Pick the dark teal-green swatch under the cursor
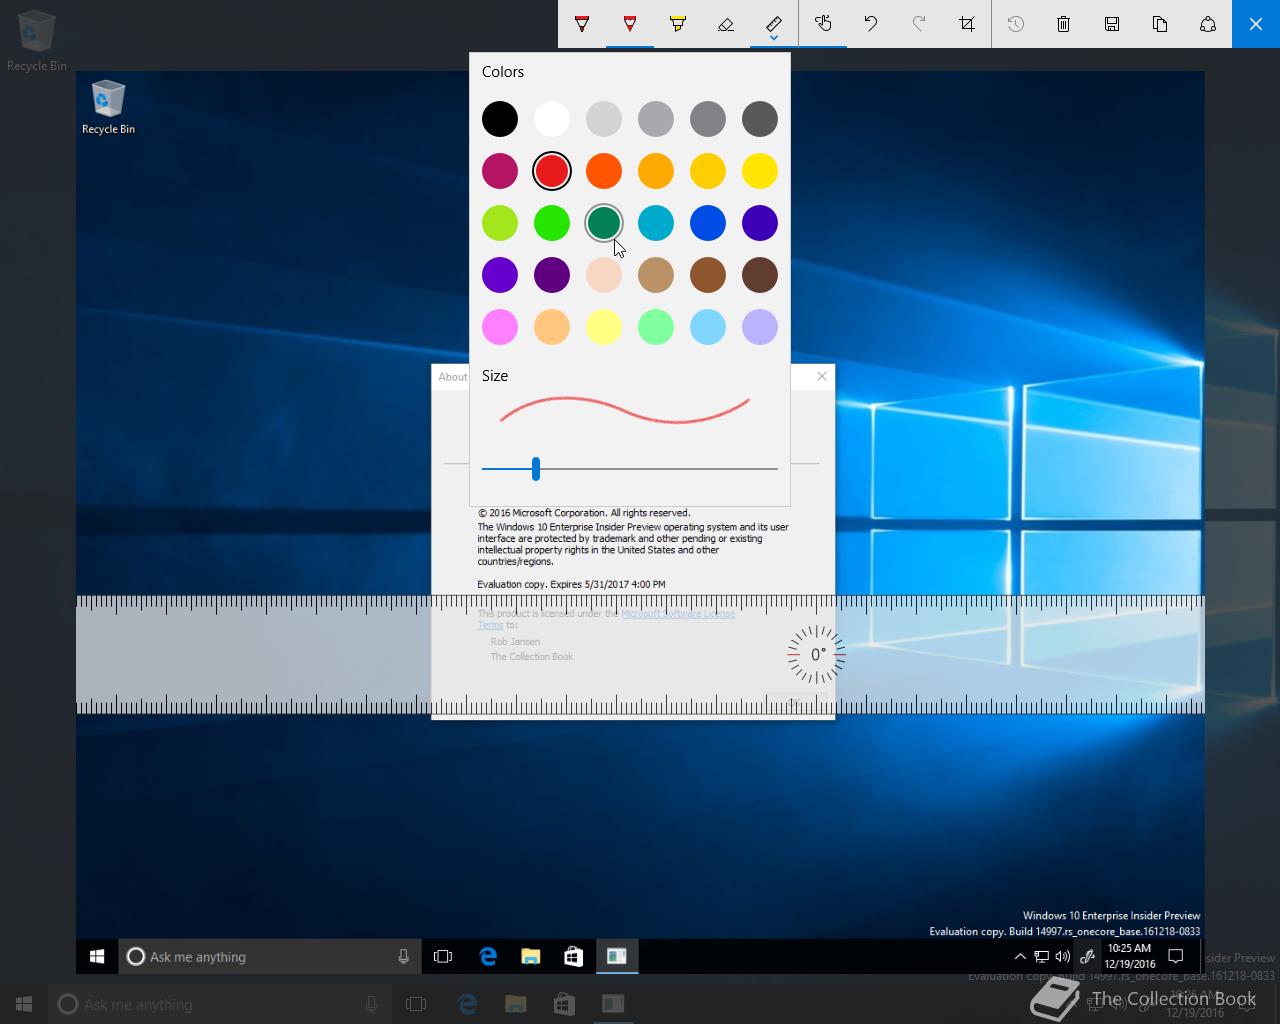This screenshot has width=1280, height=1024. [x=604, y=223]
